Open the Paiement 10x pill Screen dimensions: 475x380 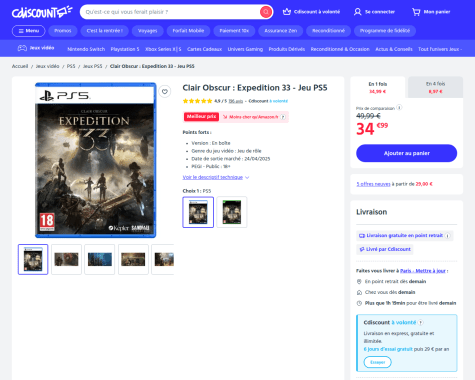coord(234,31)
